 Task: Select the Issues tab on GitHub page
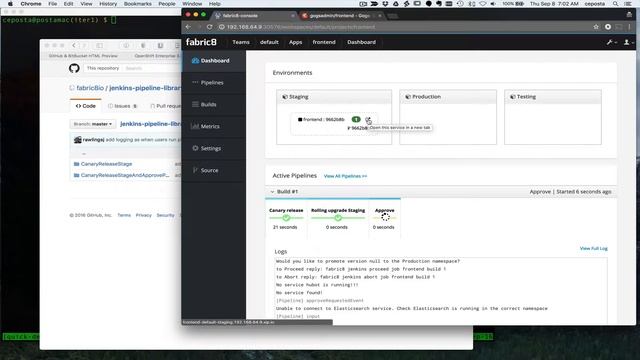(122, 106)
